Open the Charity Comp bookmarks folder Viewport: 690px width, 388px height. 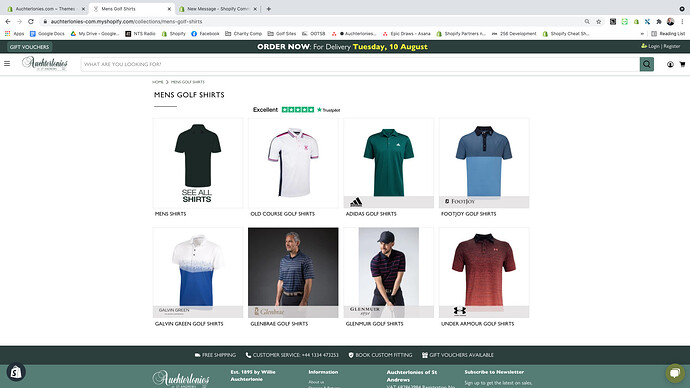coord(243,33)
